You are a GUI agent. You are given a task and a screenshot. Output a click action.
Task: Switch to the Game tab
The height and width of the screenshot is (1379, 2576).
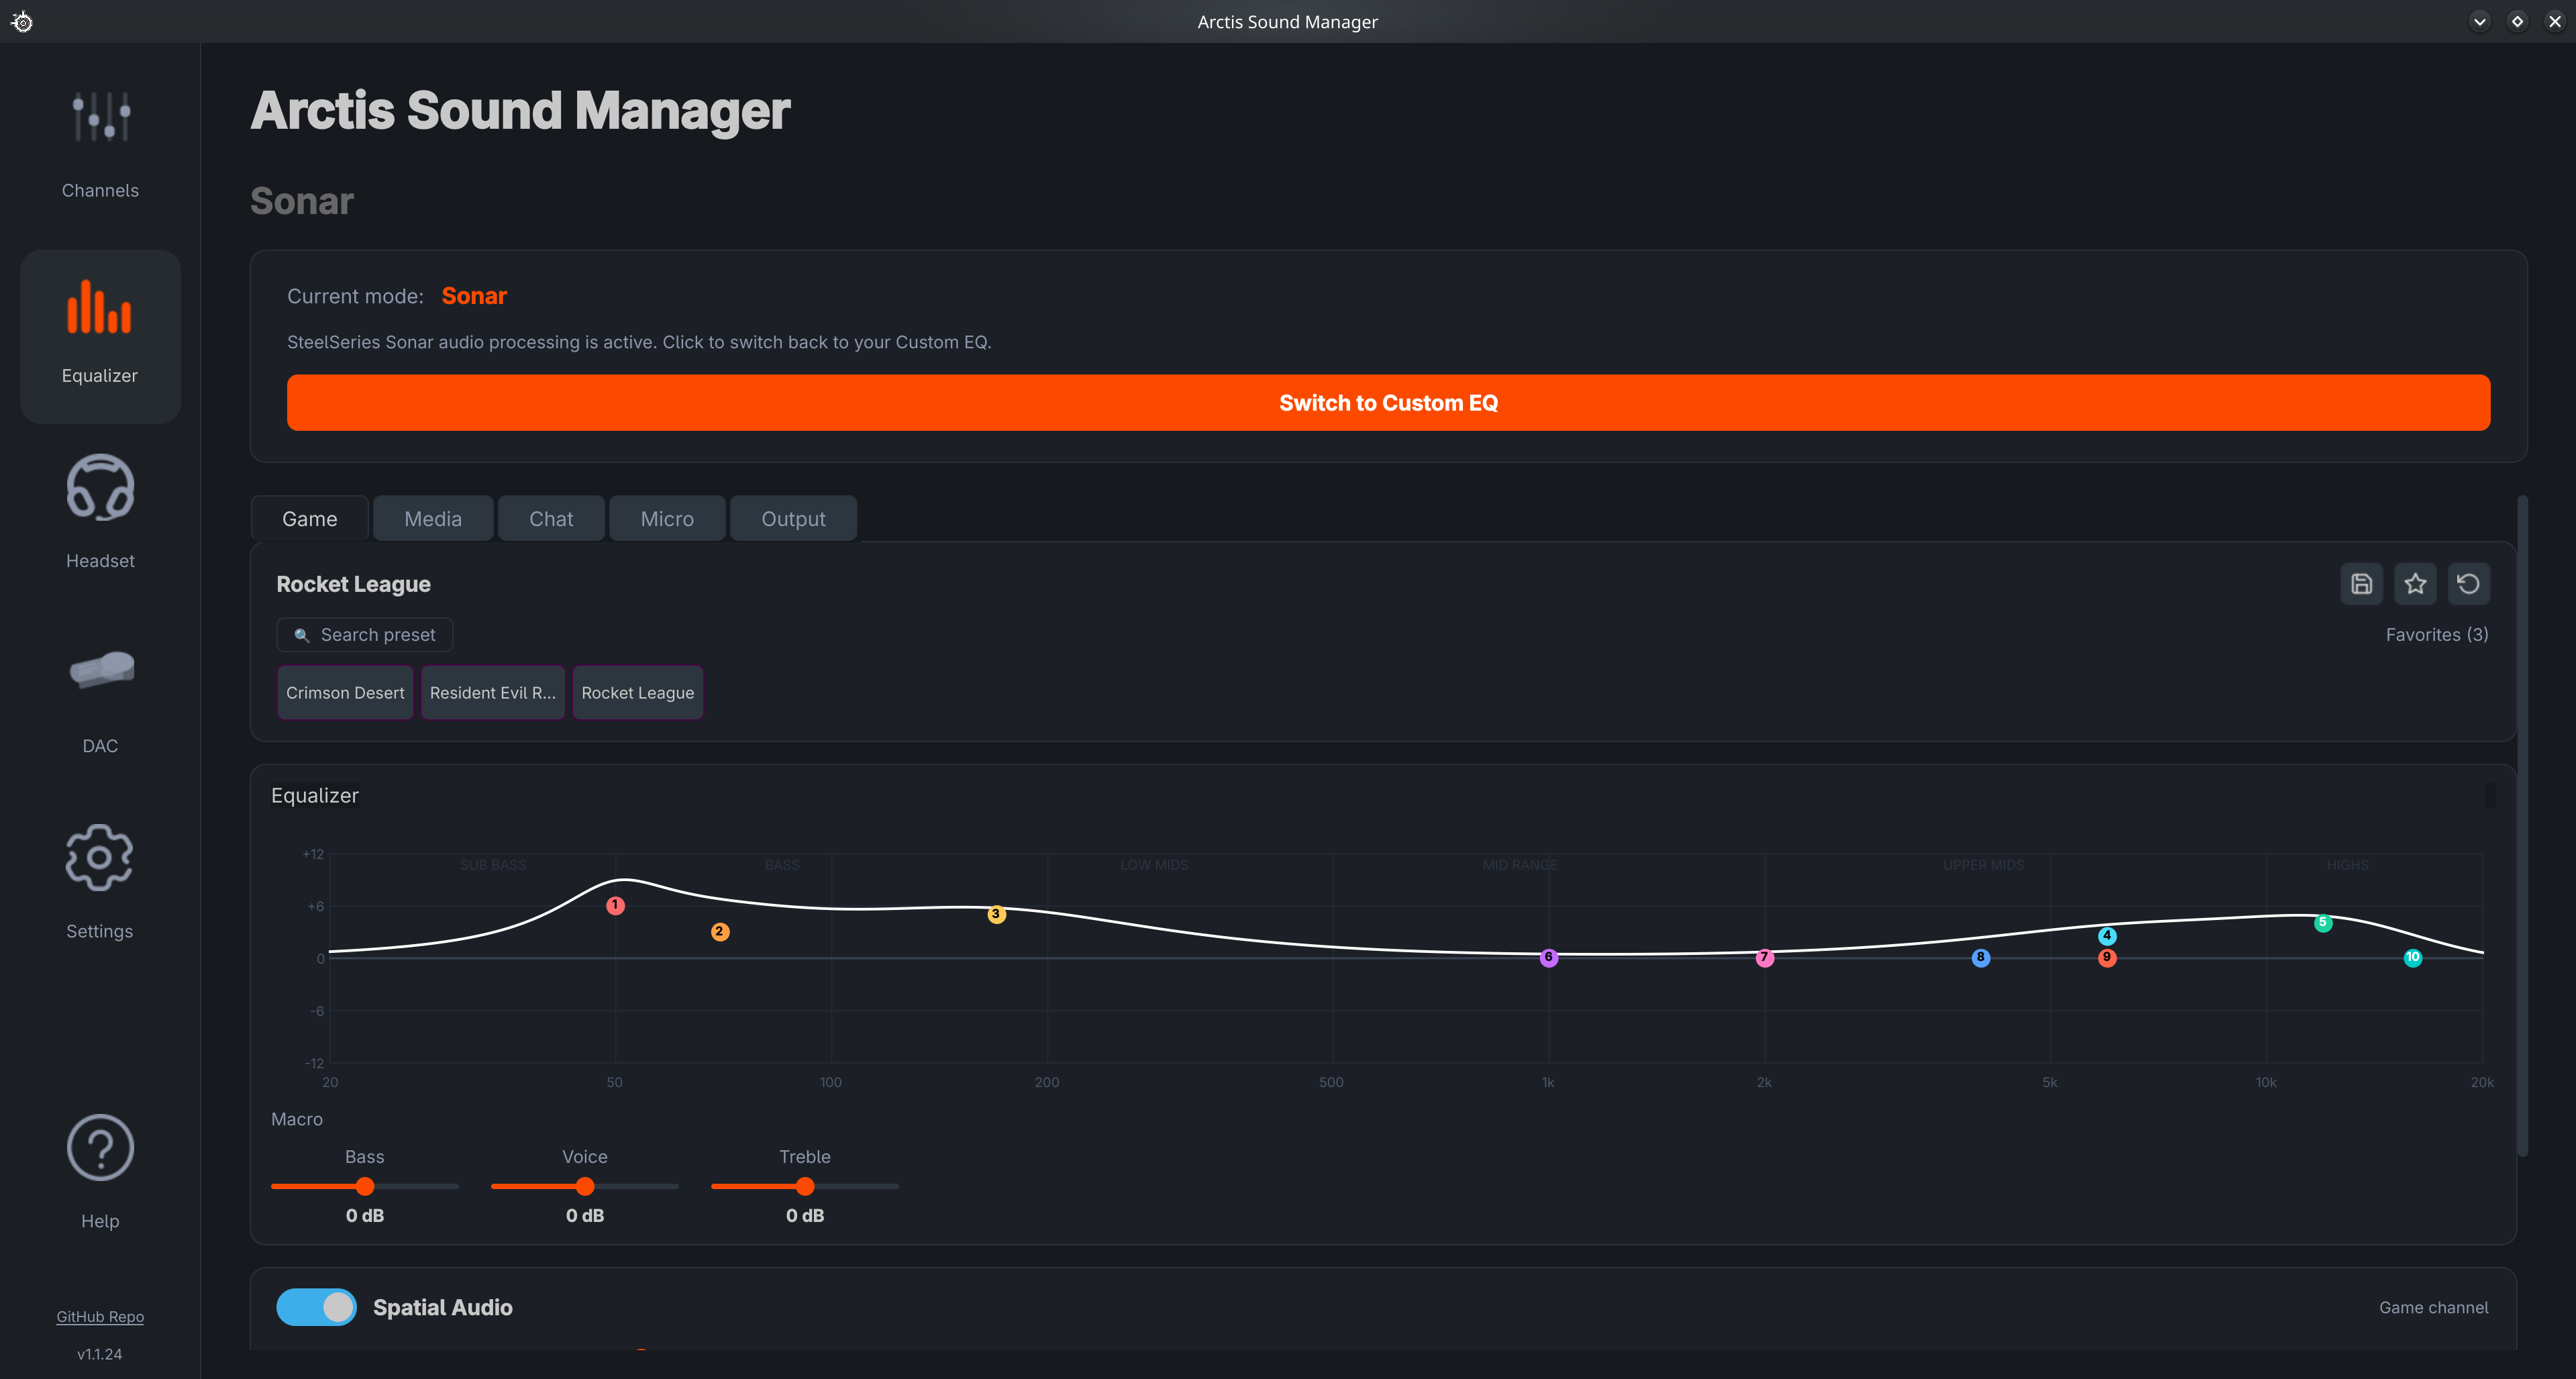310,519
